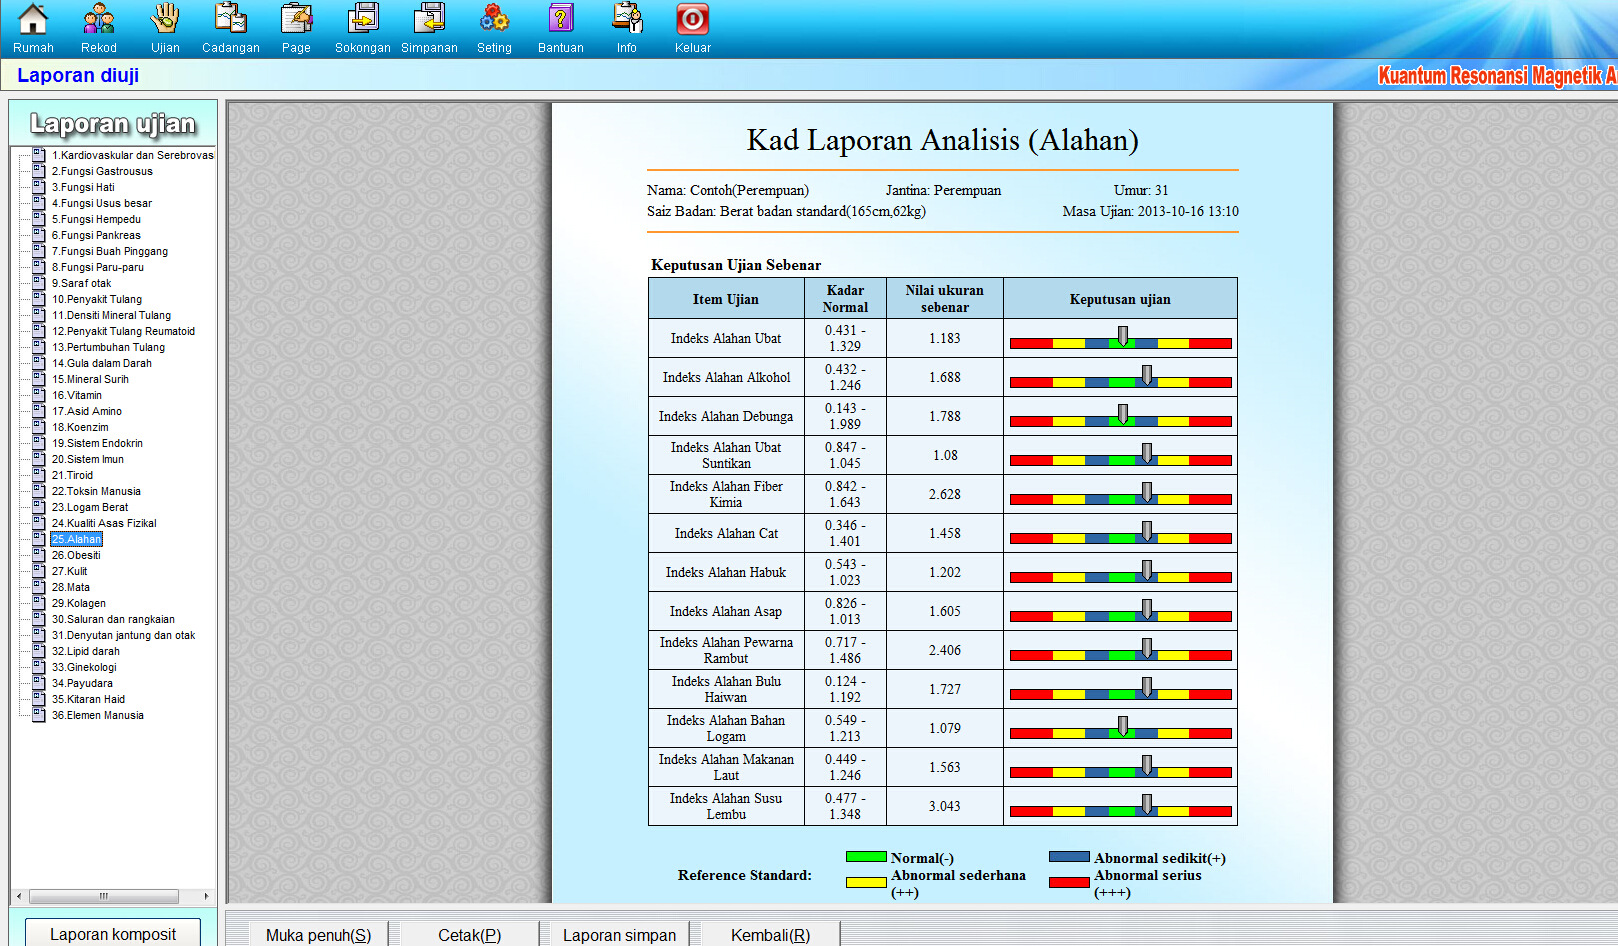
Task: Select 27.Kulit item
Action: (x=69, y=571)
